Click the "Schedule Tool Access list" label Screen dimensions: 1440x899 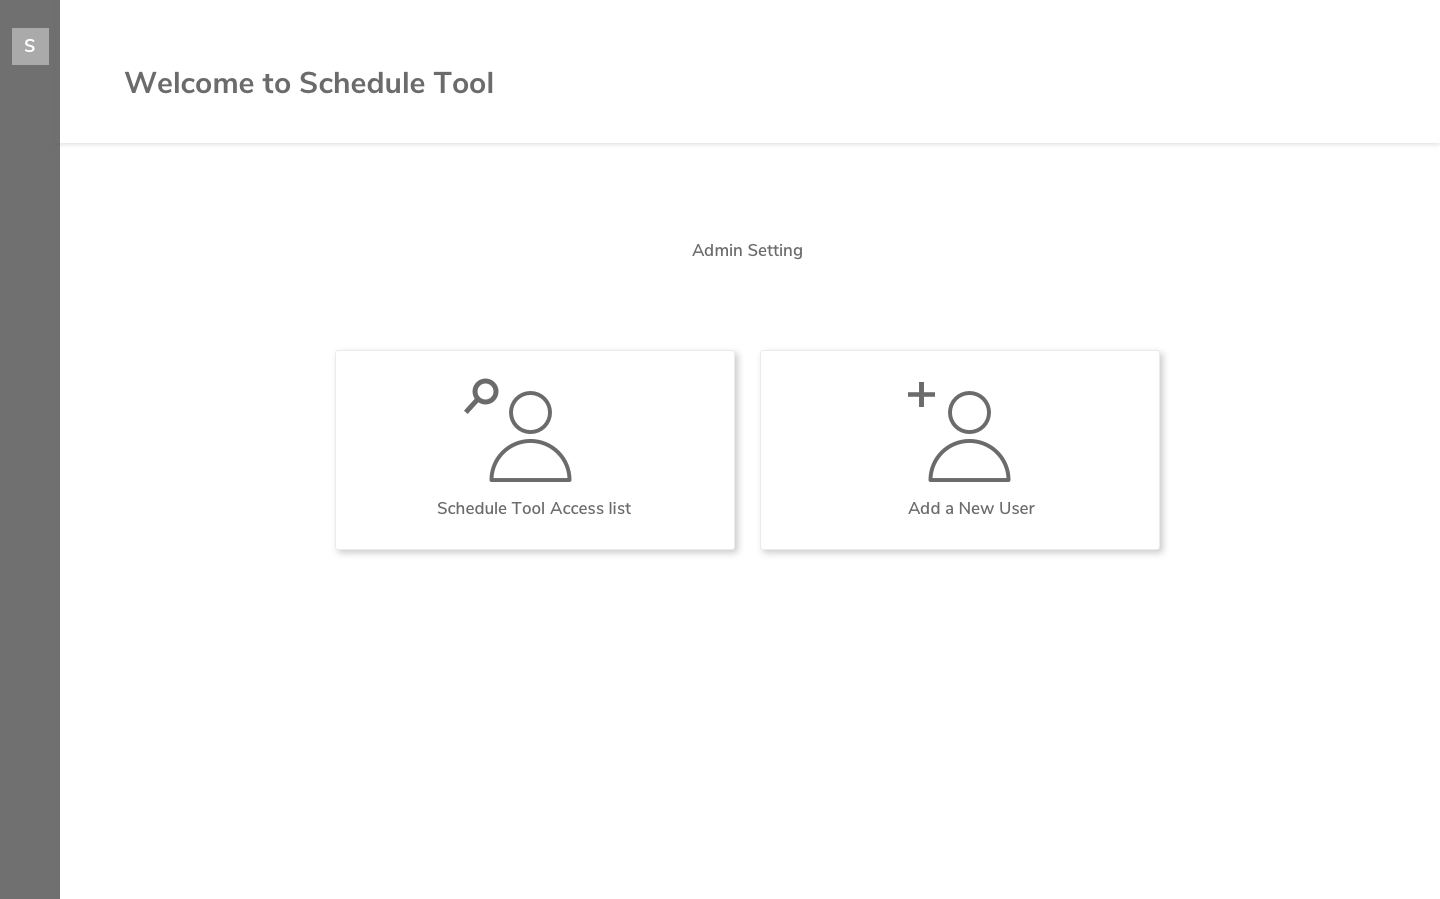tap(534, 508)
